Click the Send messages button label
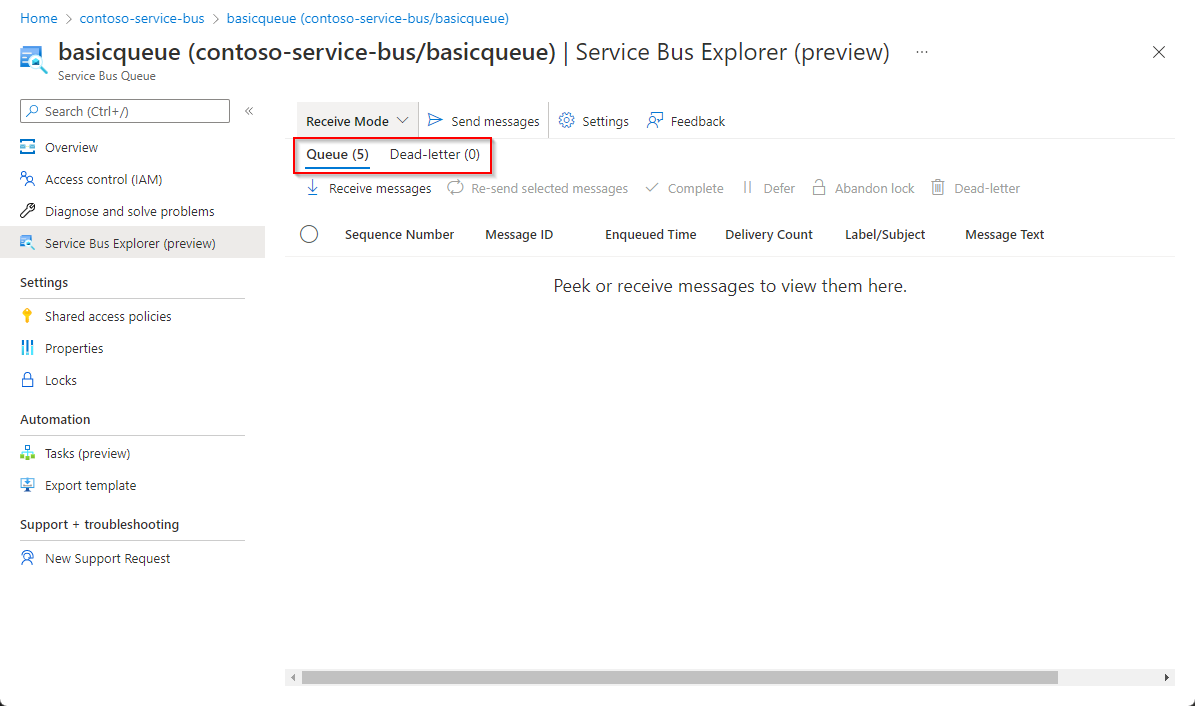This screenshot has width=1195, height=706. click(x=495, y=121)
